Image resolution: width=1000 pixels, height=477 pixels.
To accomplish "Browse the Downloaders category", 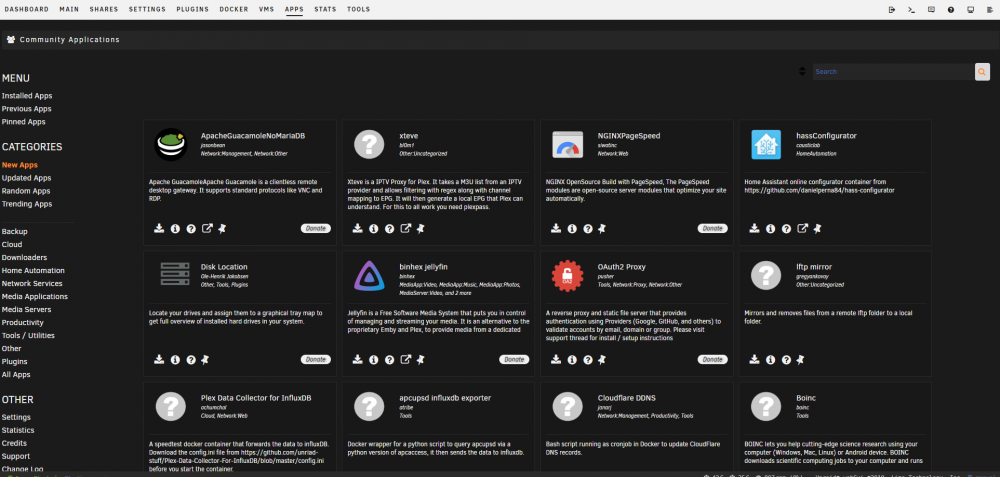I will click(24, 257).
